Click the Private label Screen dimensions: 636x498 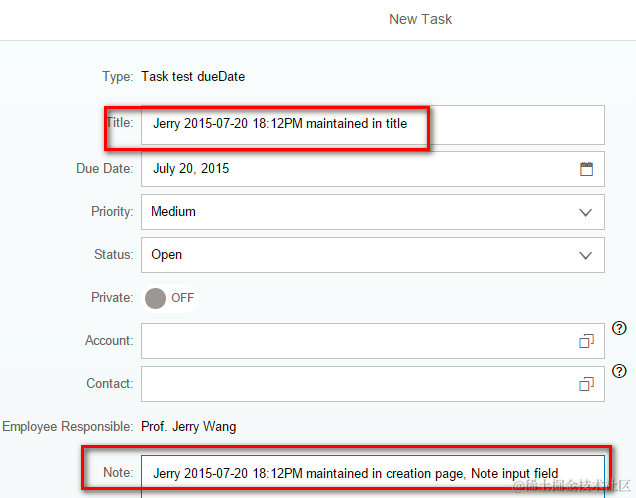112,298
